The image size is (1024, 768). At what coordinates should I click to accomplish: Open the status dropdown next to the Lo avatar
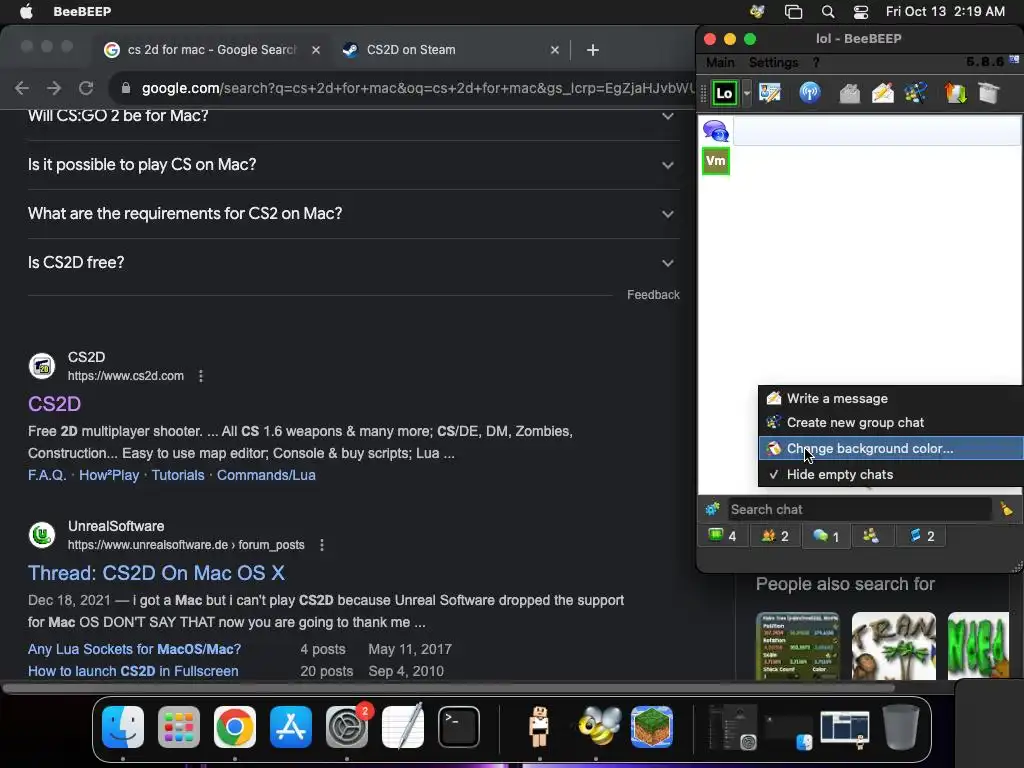(746, 93)
